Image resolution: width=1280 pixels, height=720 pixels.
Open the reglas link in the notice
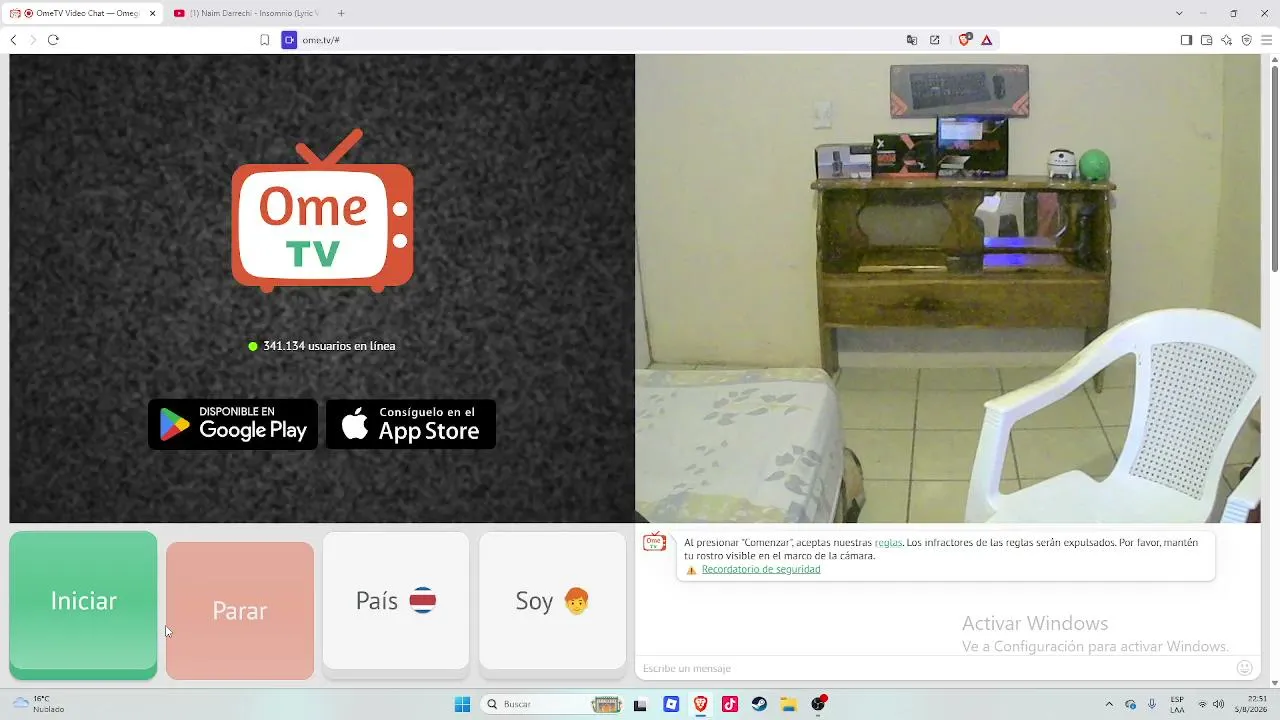(x=888, y=543)
